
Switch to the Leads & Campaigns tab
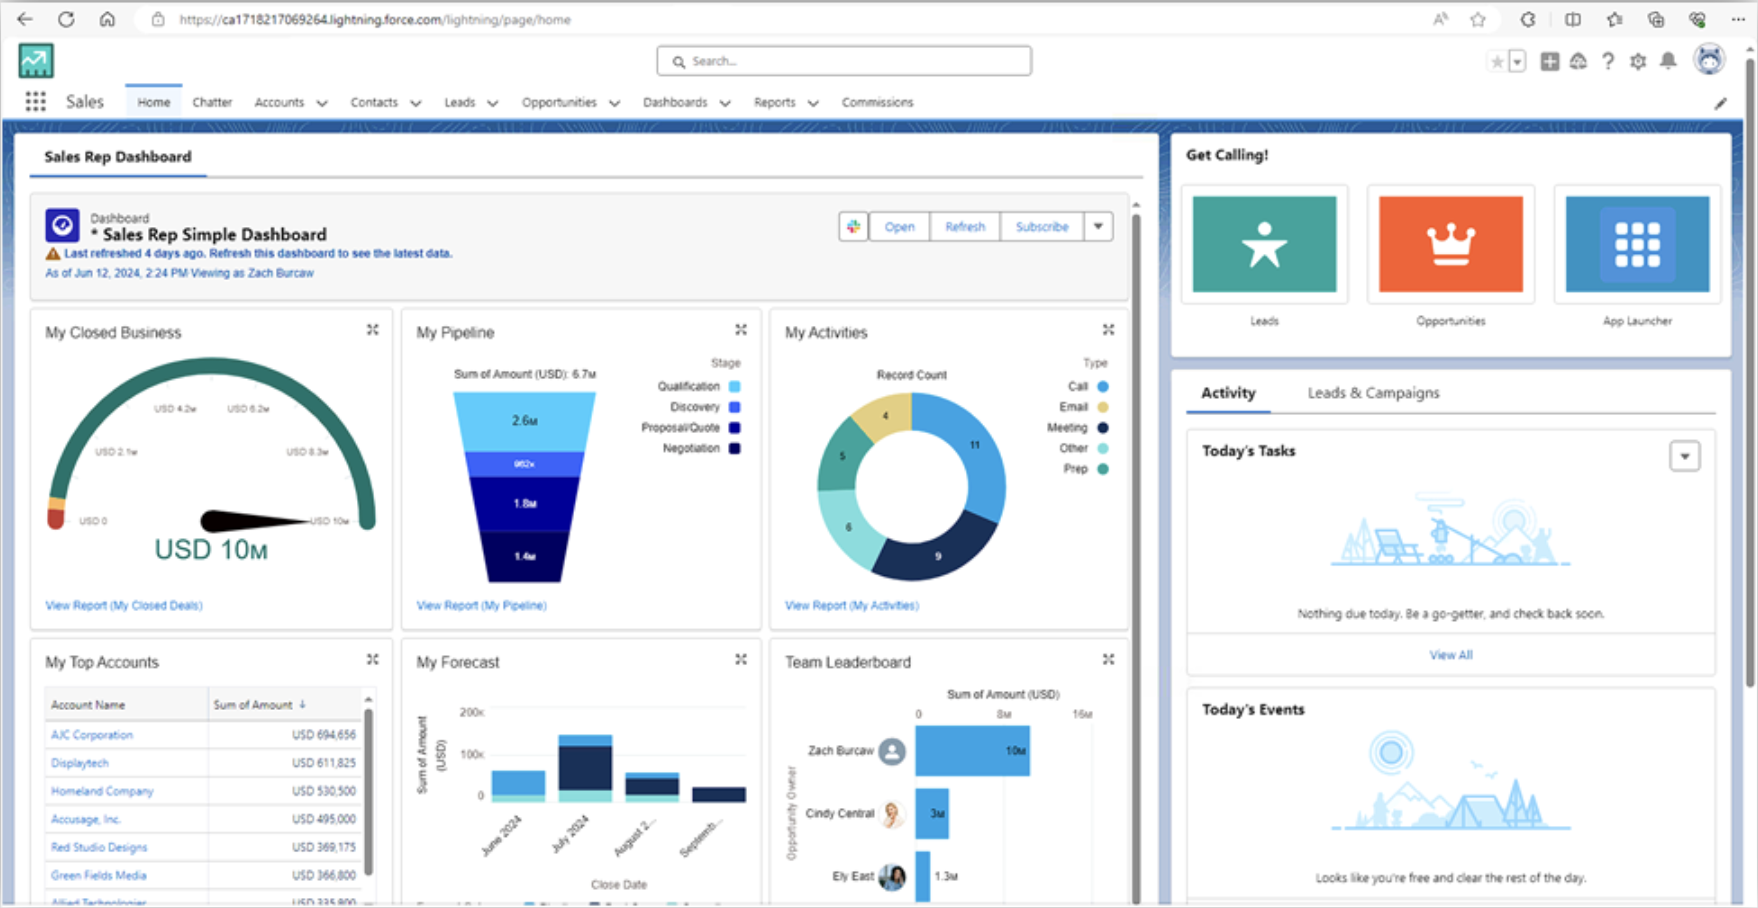point(1373,393)
